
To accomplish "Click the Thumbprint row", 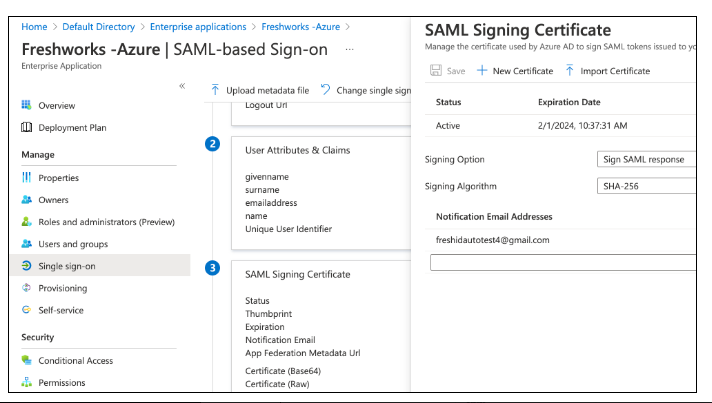I will (268, 314).
